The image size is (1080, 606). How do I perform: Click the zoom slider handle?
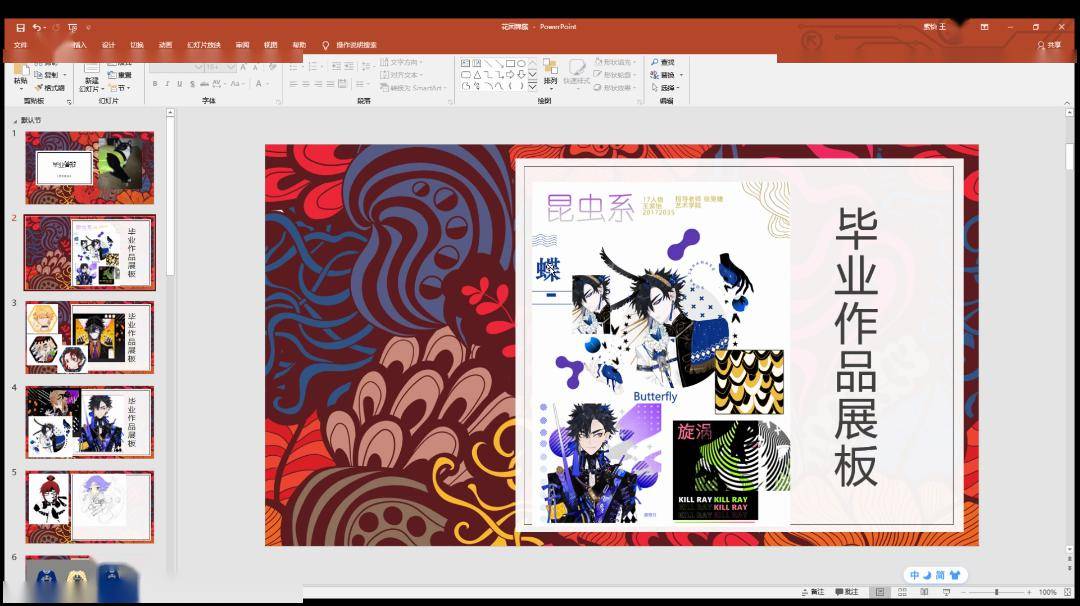pos(996,592)
